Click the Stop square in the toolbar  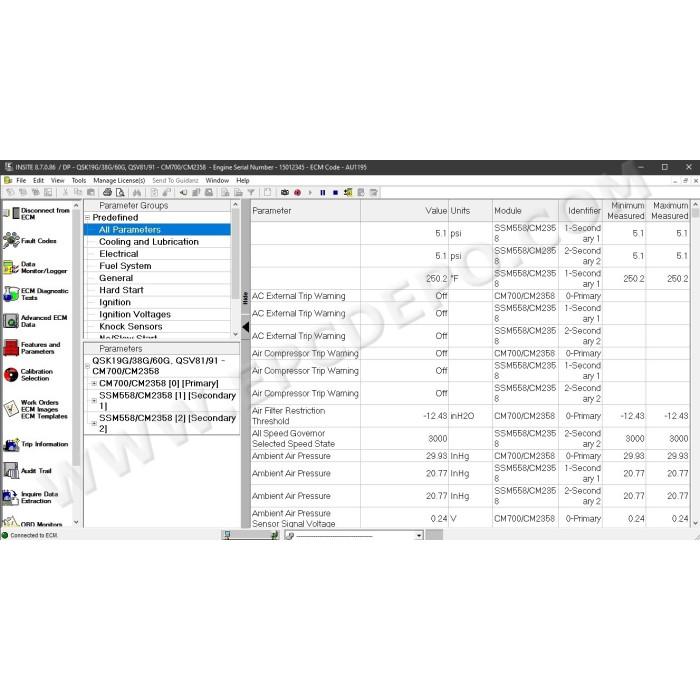coord(335,192)
